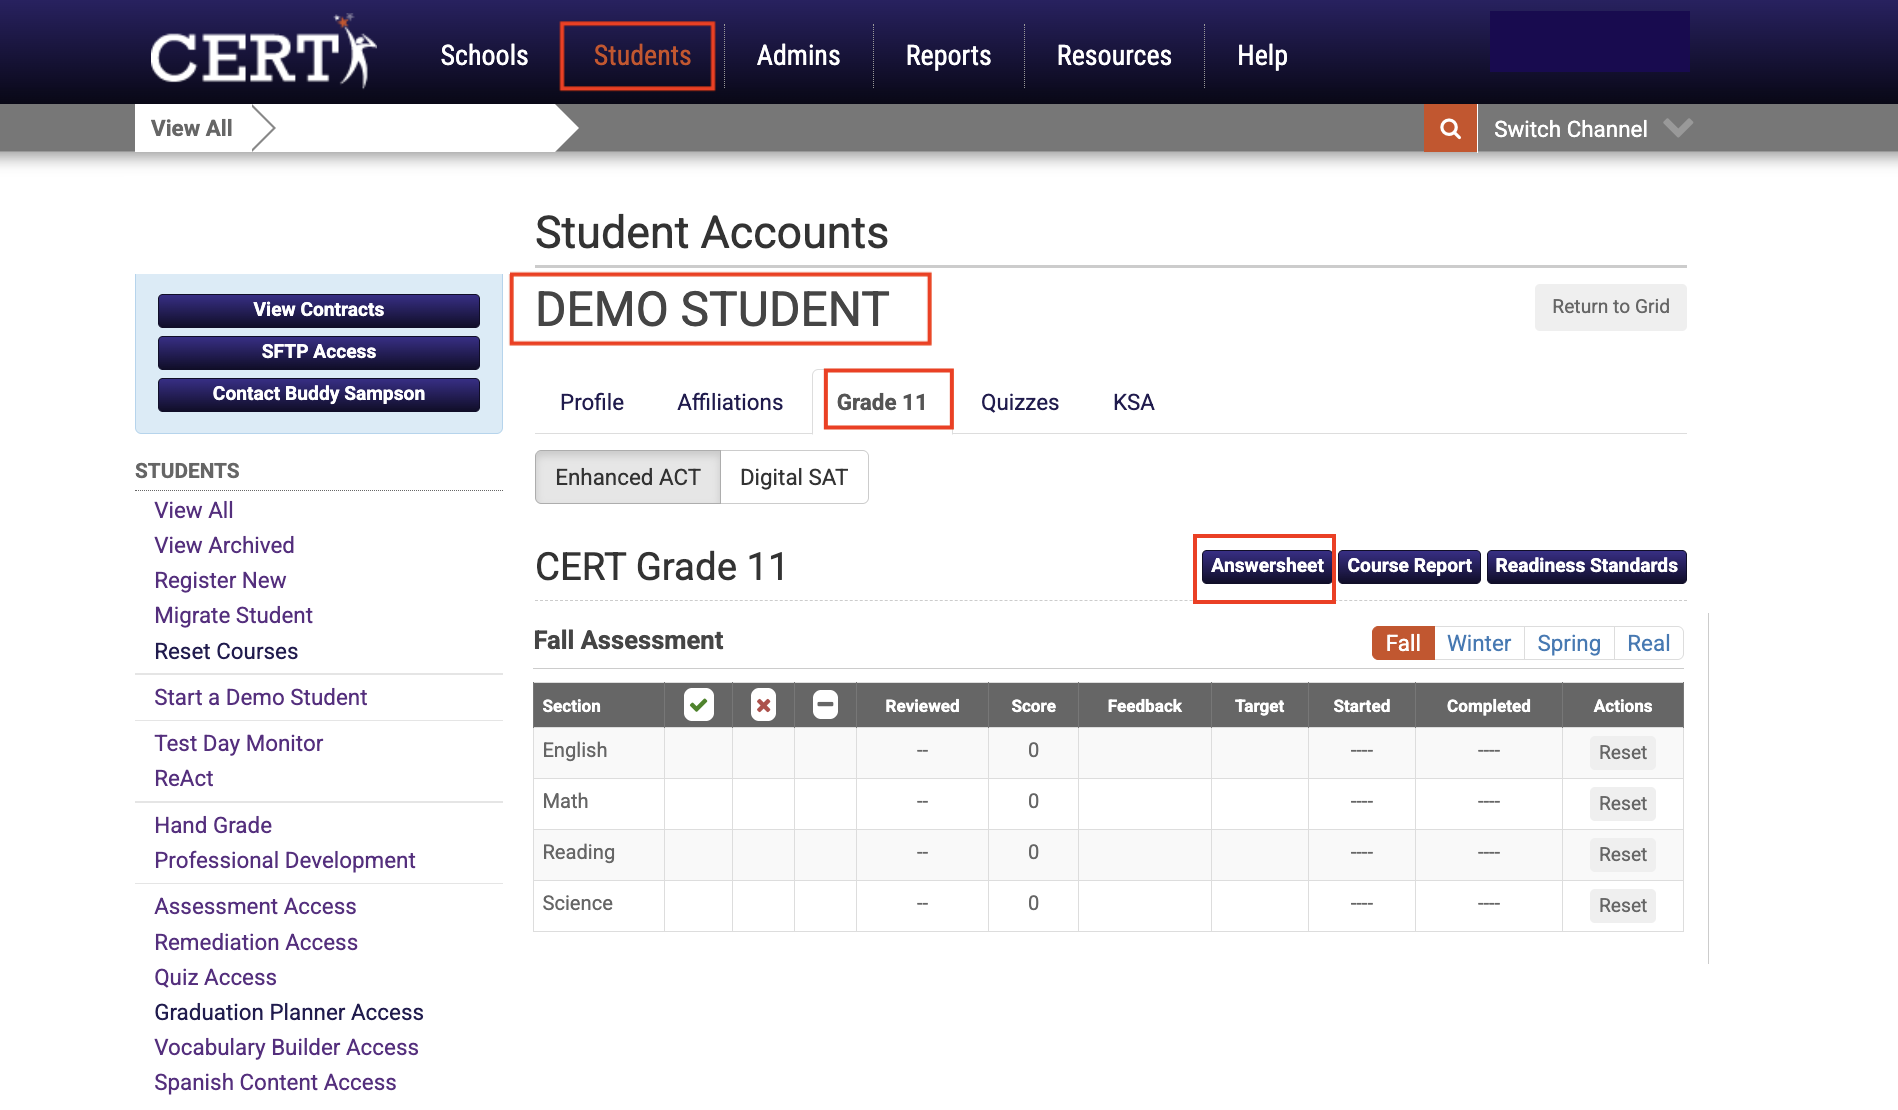Screen dimensions: 1898x1110
Task: Click the minus column header icon
Action: point(825,705)
